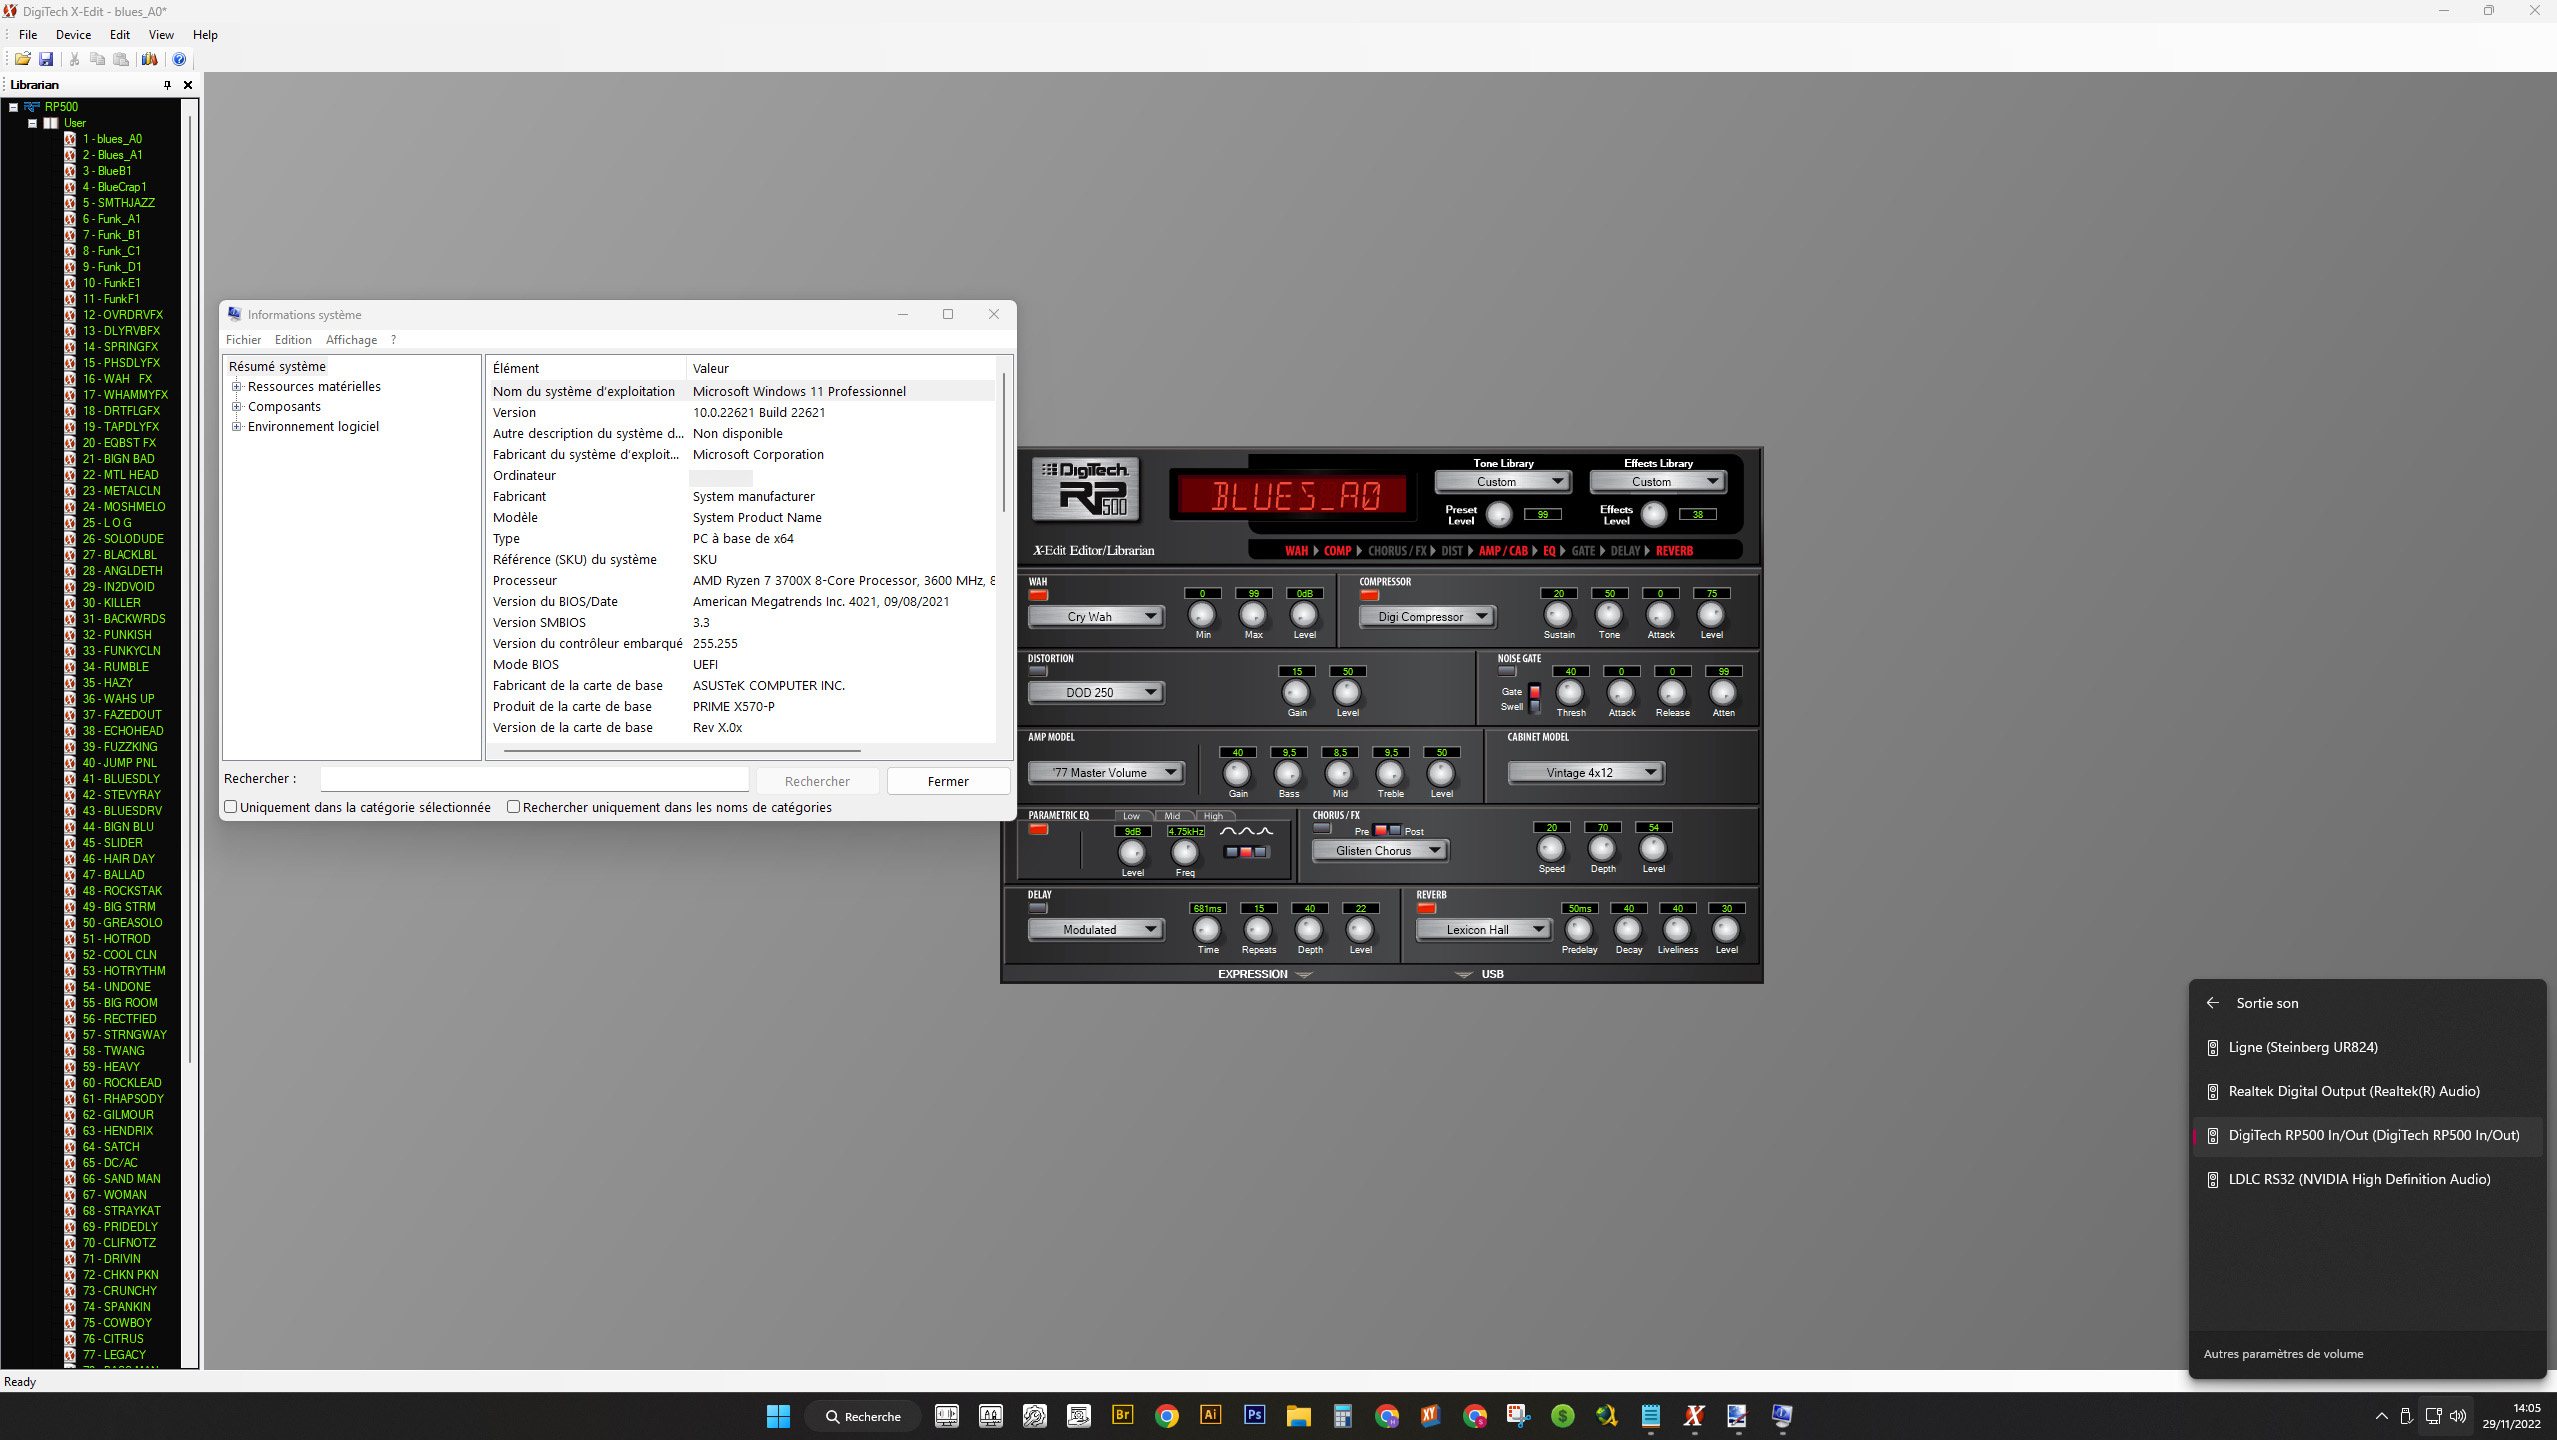The width and height of the screenshot is (2557, 1440).
Task: Expand the Composants tree node
Action: [237, 407]
